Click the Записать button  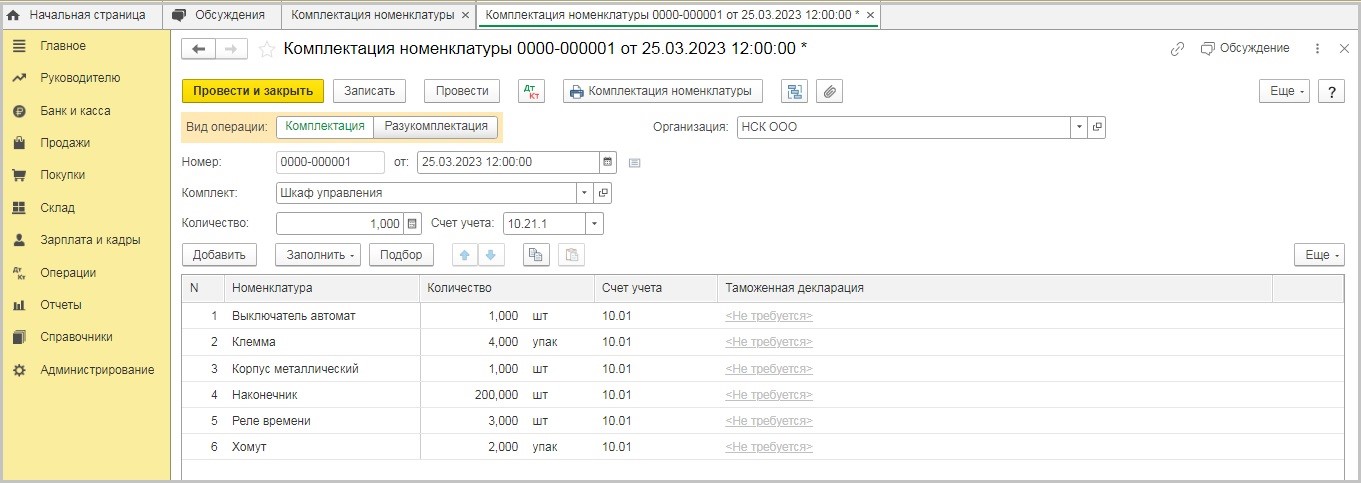click(x=370, y=91)
